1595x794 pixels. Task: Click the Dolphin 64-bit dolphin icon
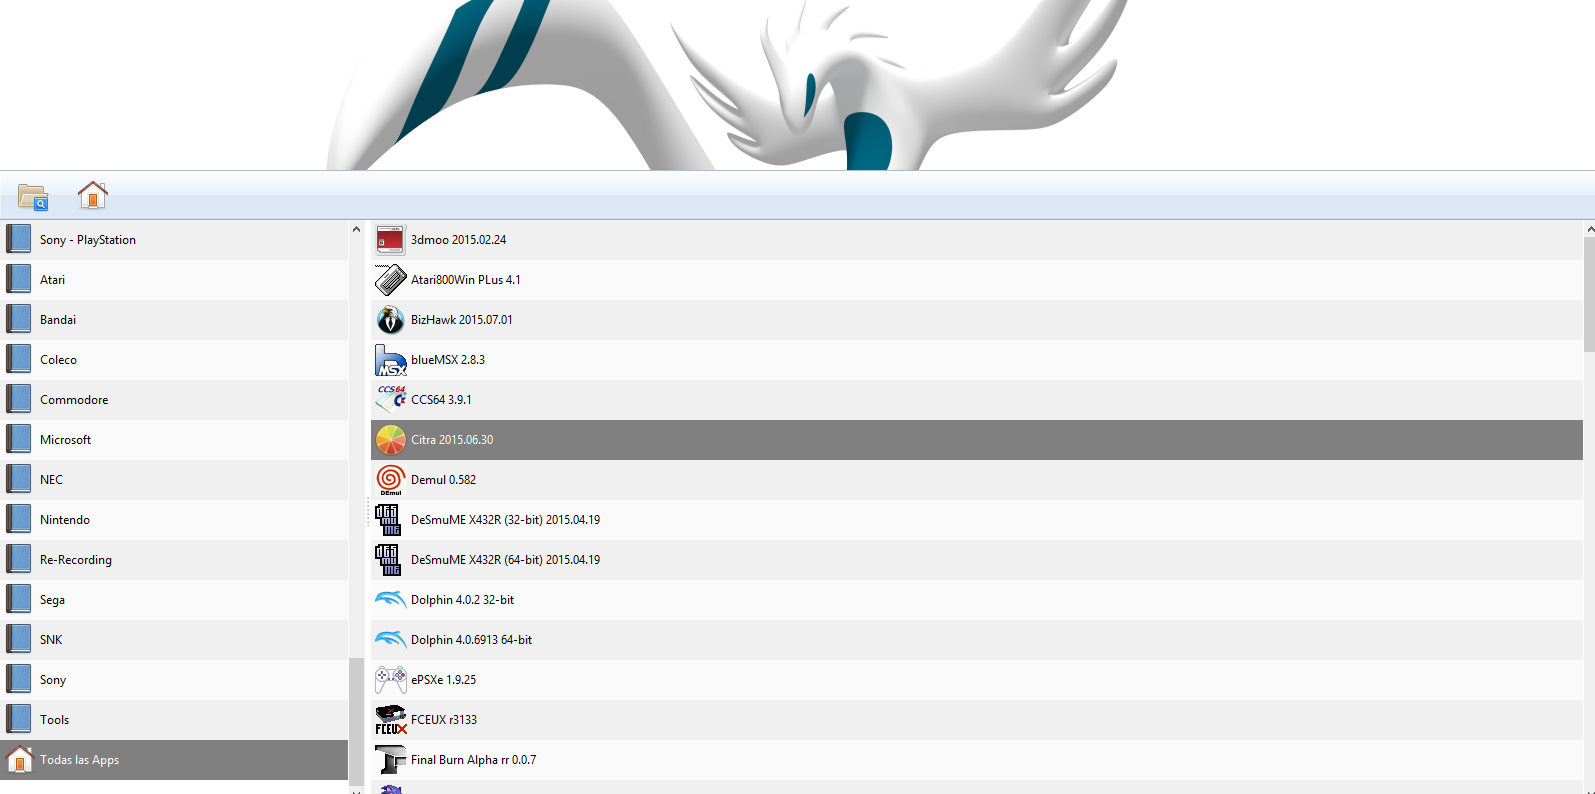[x=390, y=639]
